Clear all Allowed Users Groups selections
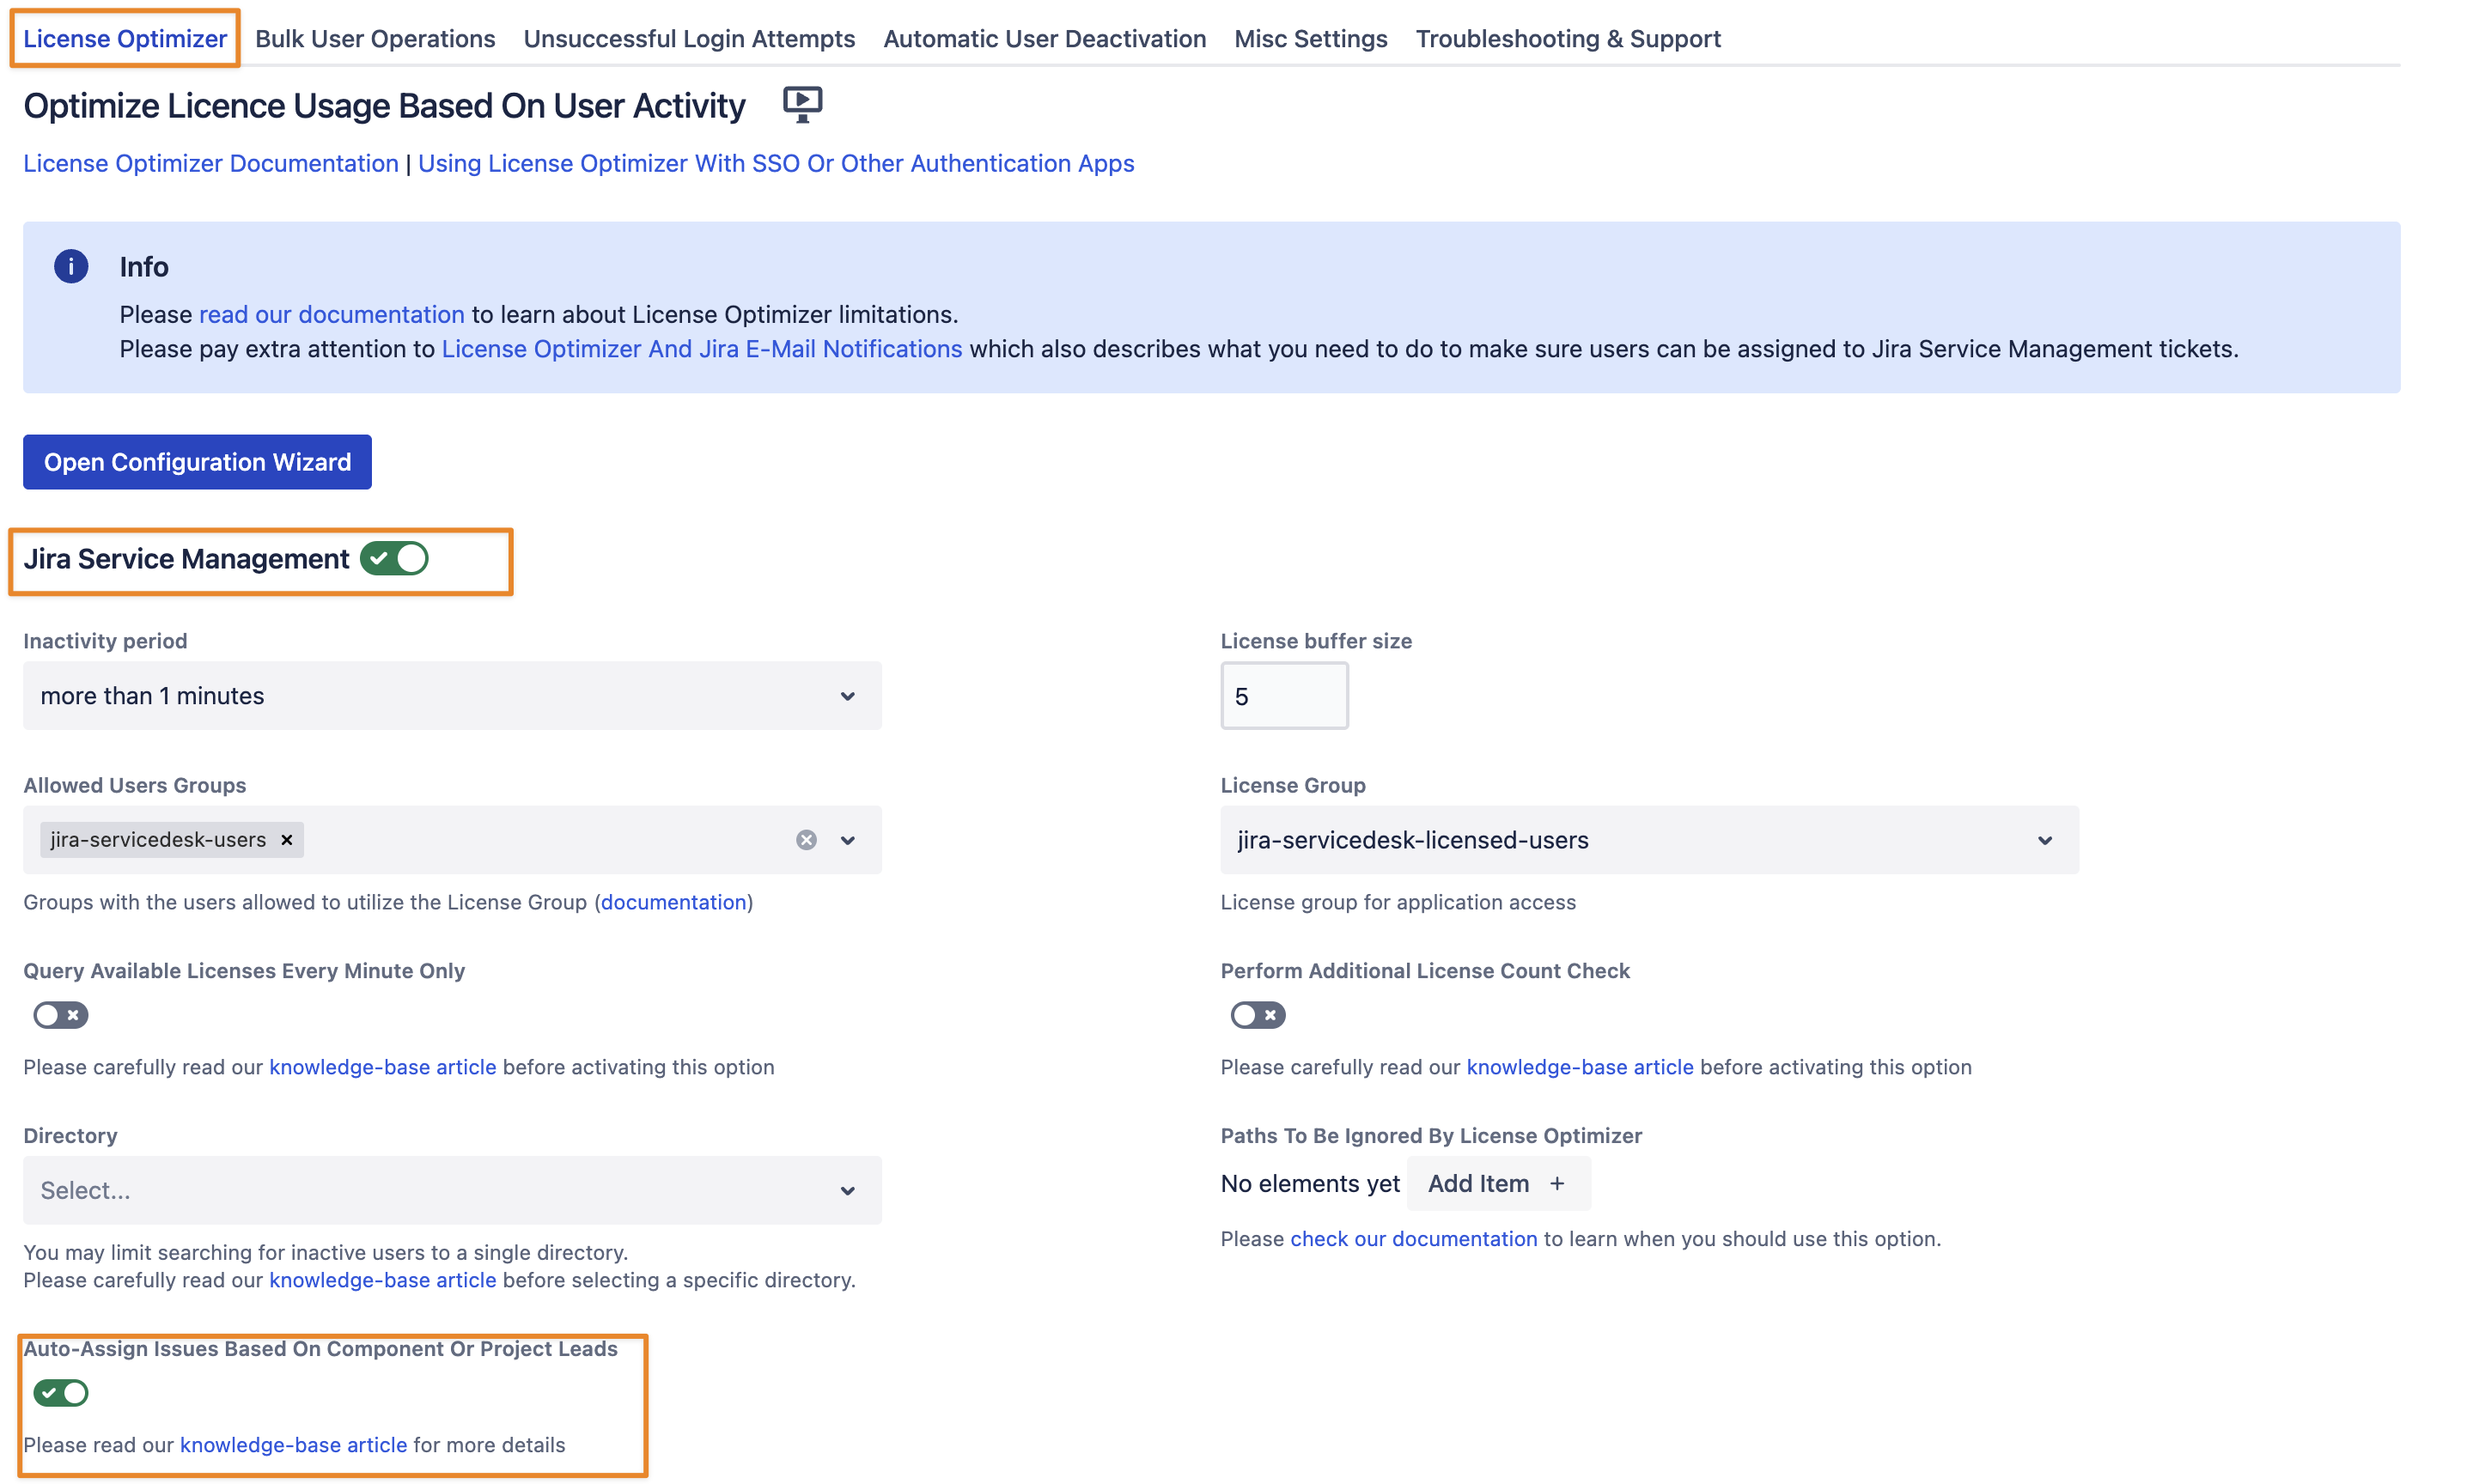The image size is (2467, 1484). click(806, 840)
